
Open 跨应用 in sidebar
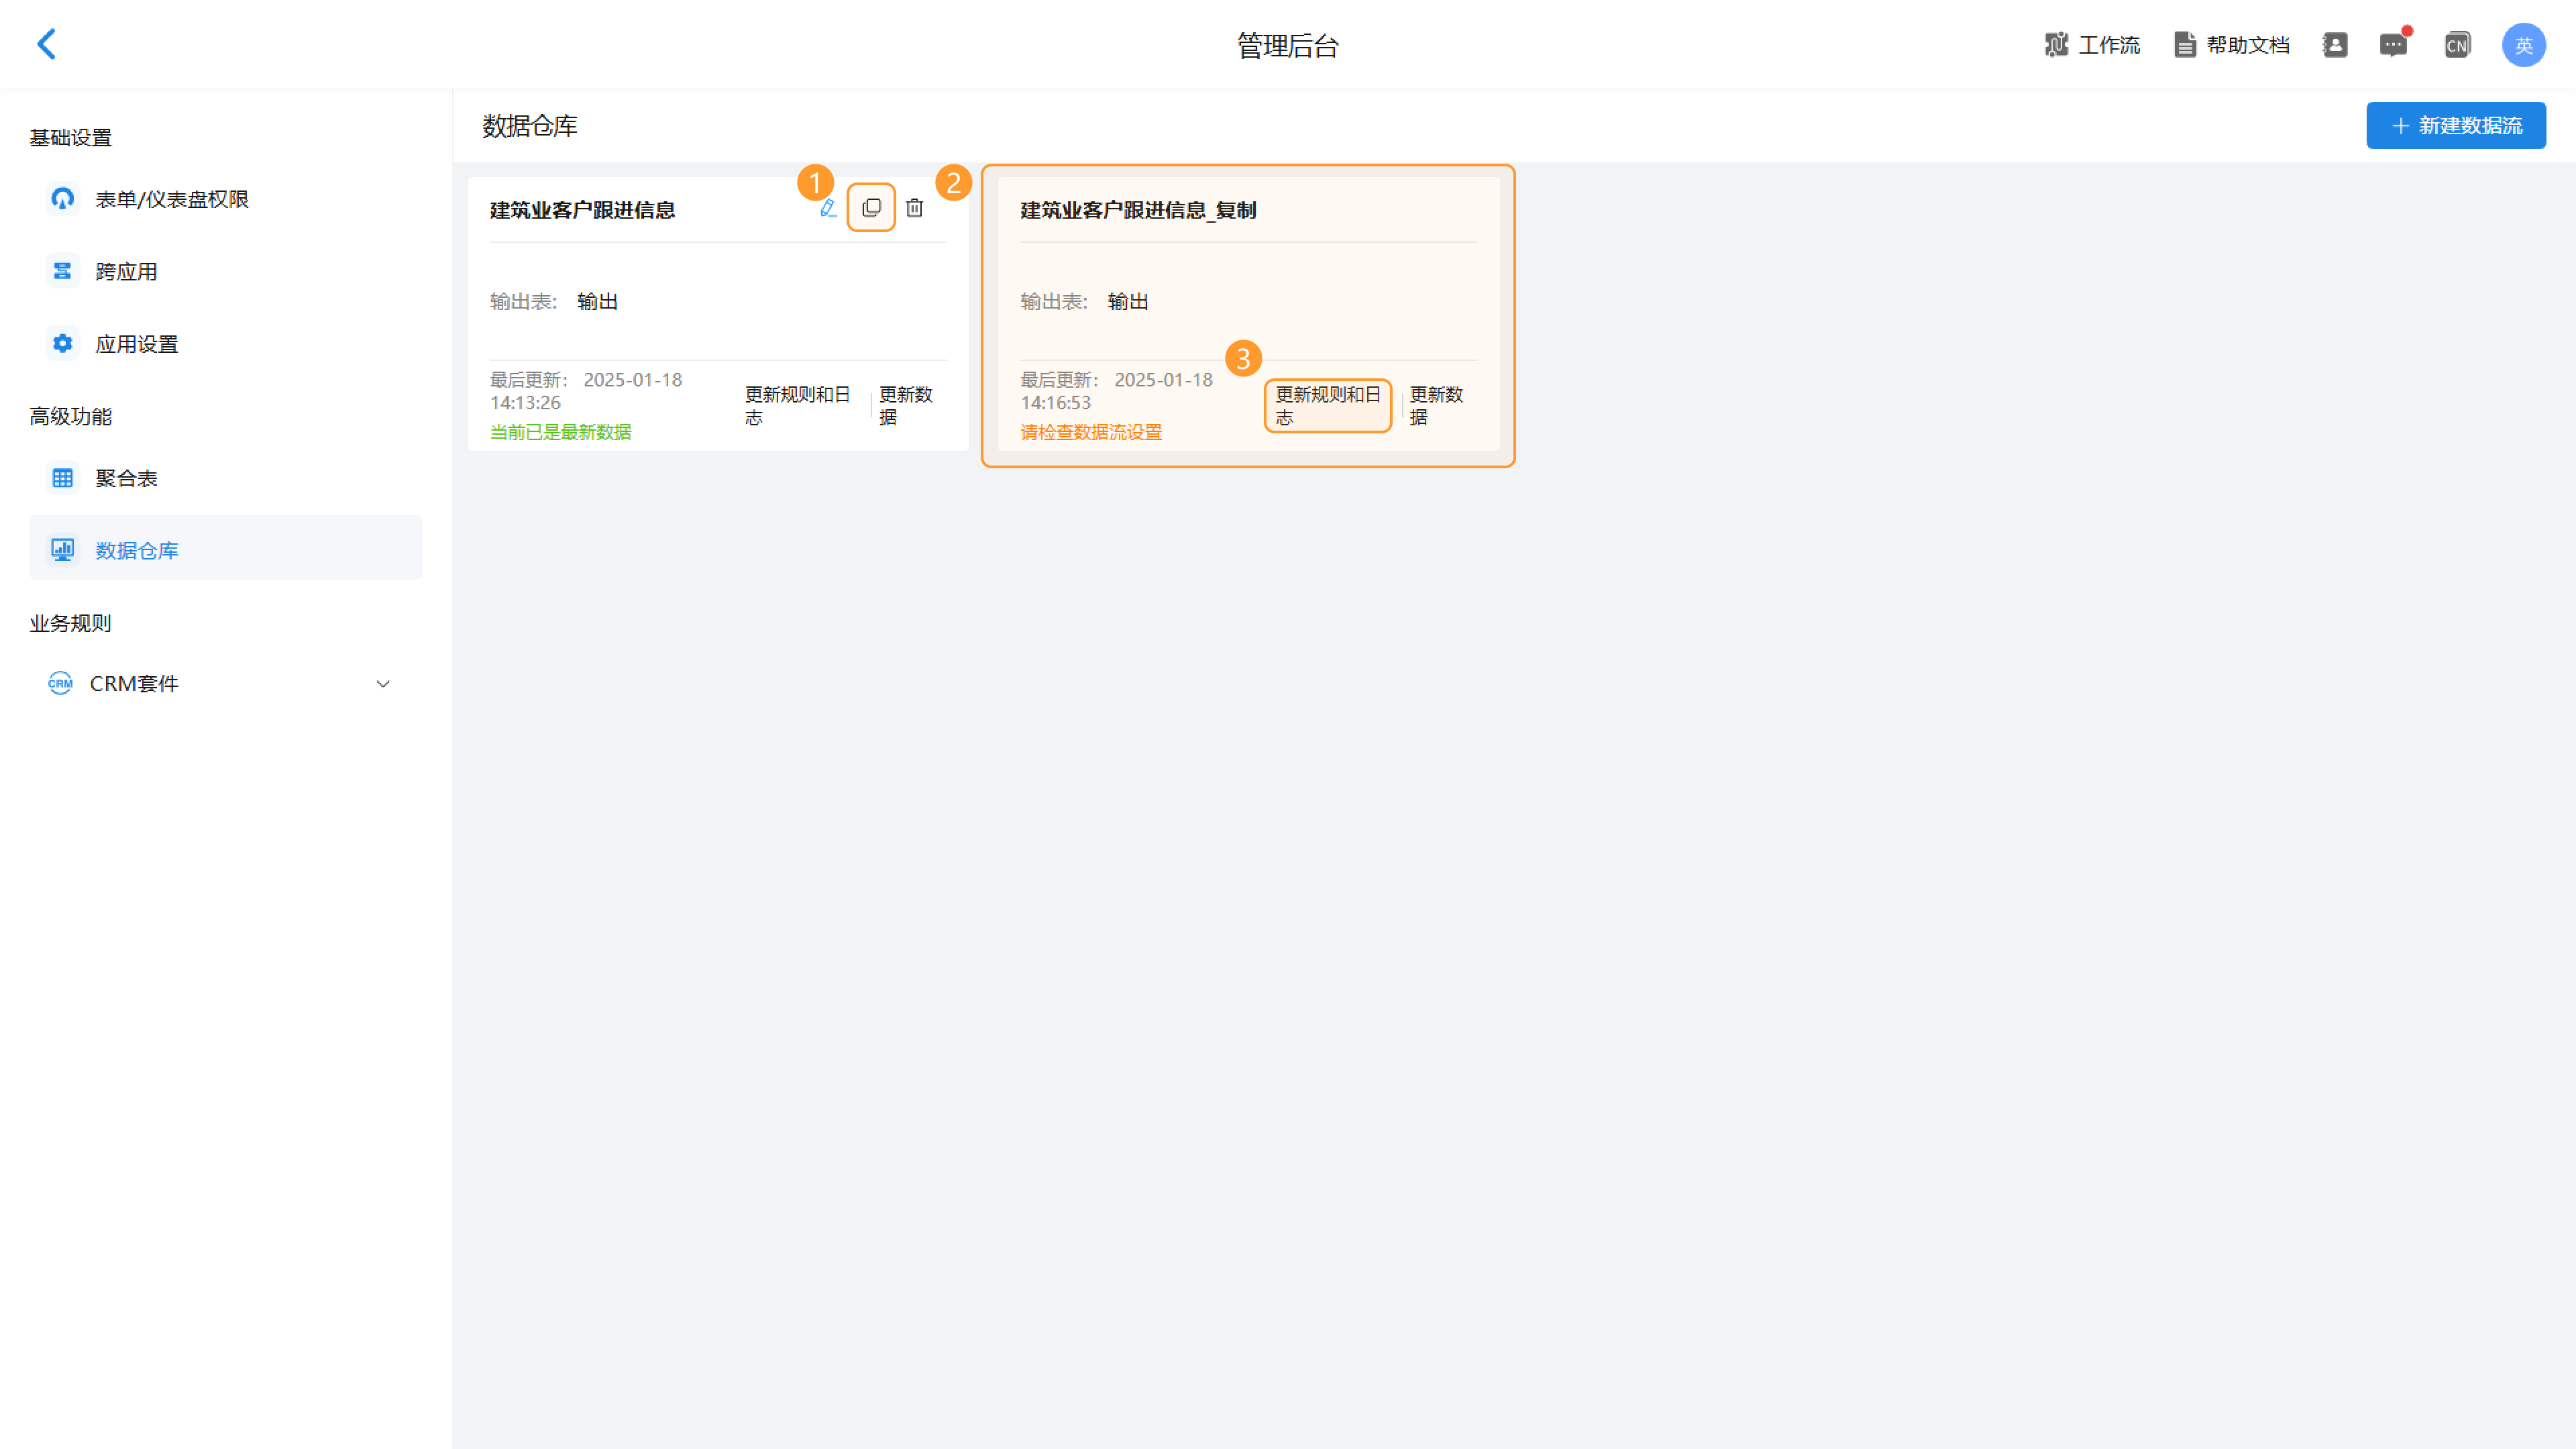point(226,271)
